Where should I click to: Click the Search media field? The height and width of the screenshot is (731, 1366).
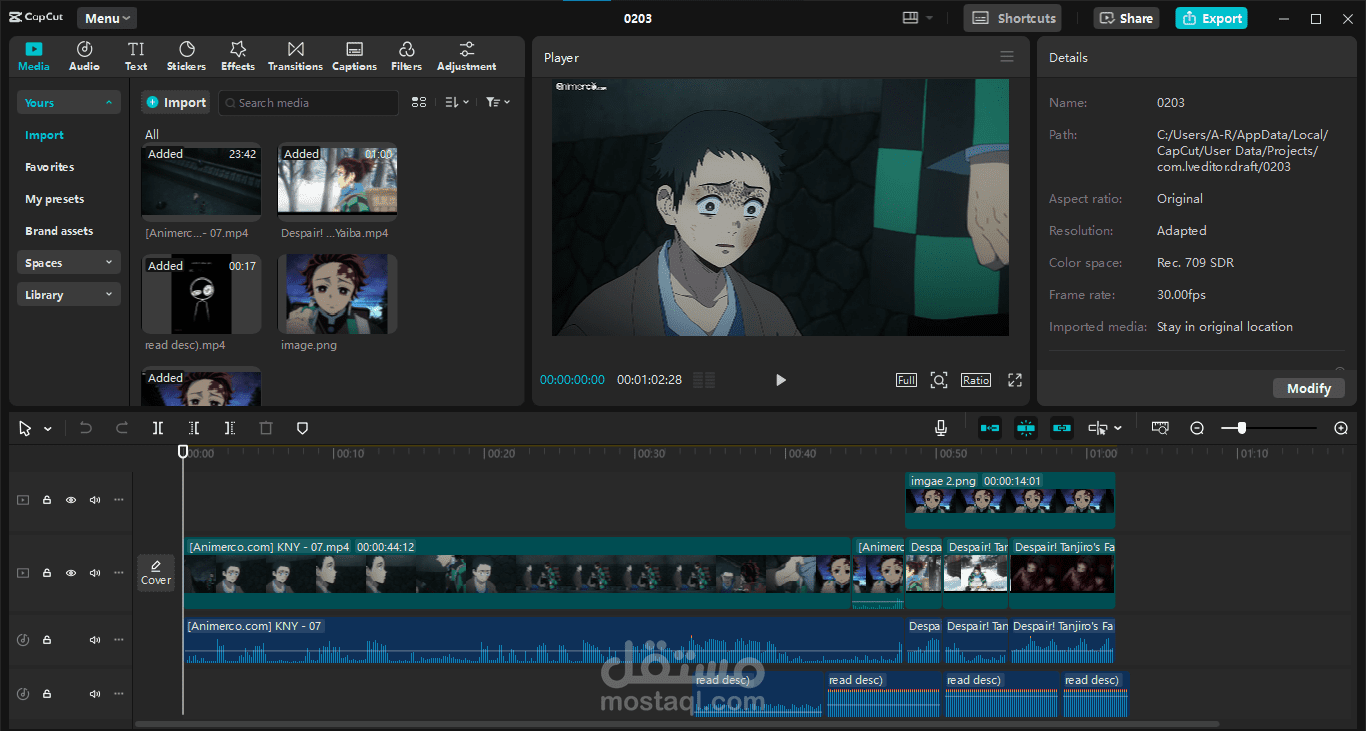pyautogui.click(x=308, y=102)
